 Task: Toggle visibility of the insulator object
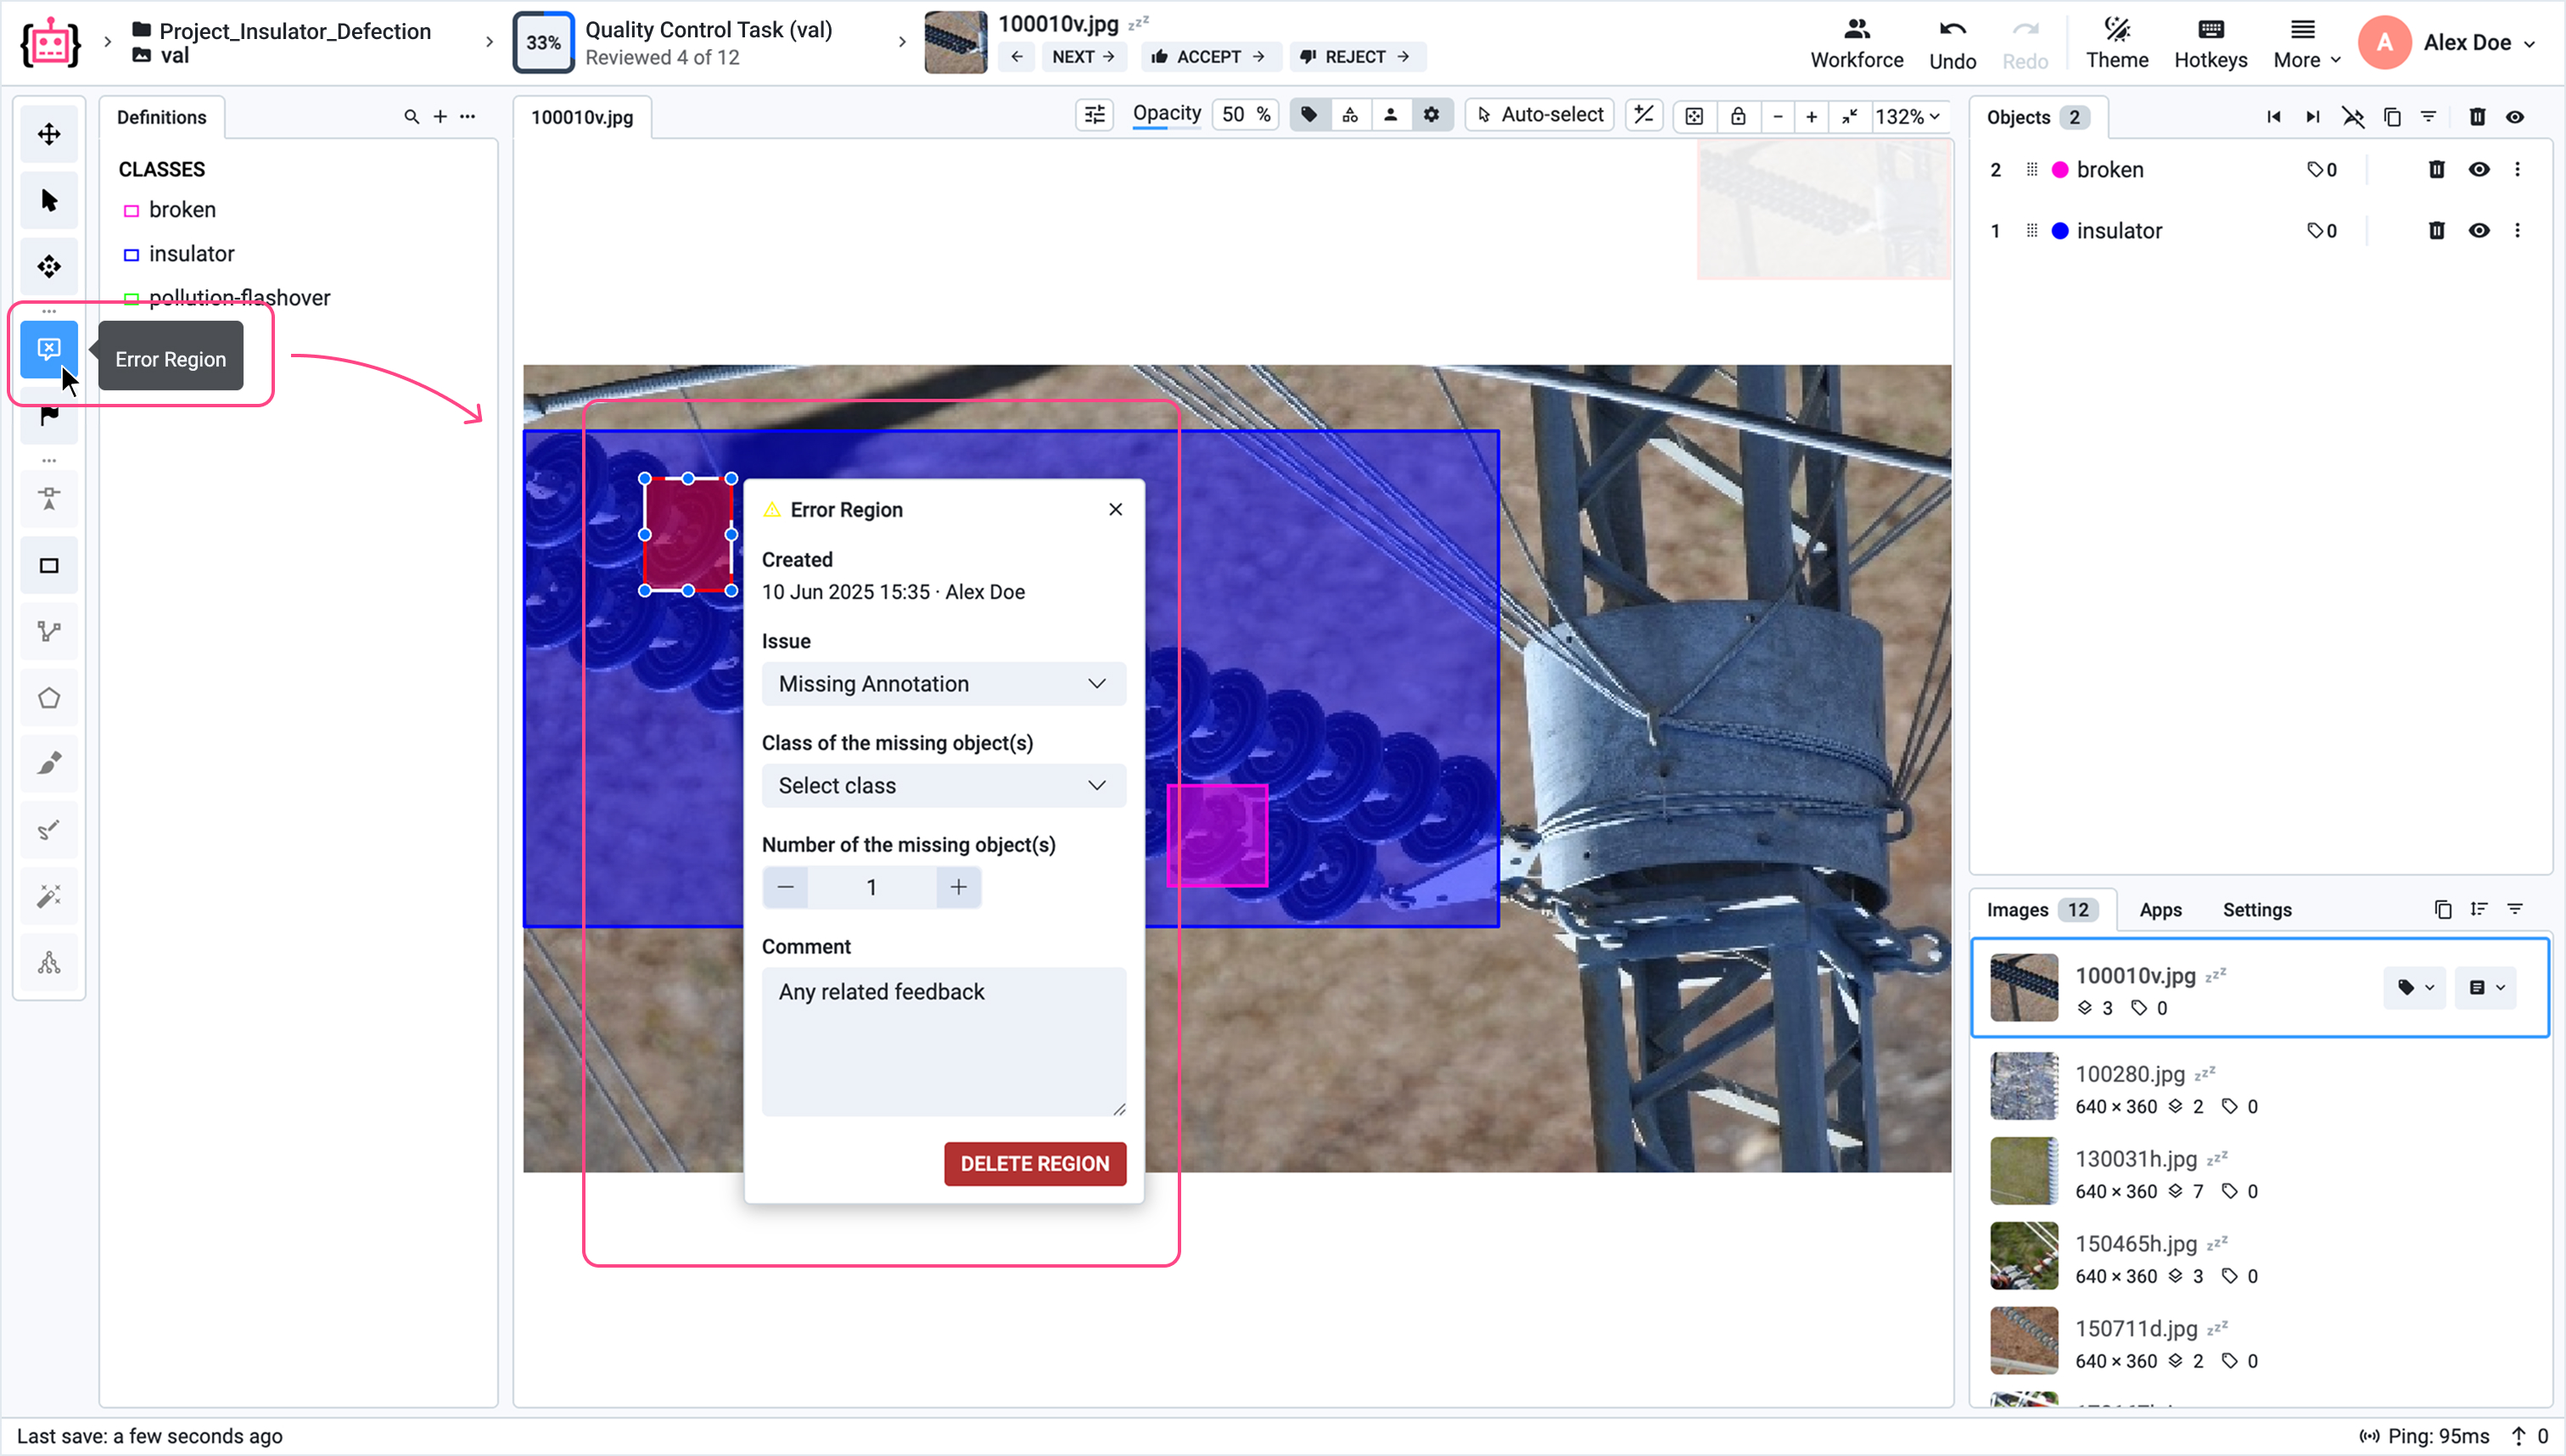pos(2478,231)
